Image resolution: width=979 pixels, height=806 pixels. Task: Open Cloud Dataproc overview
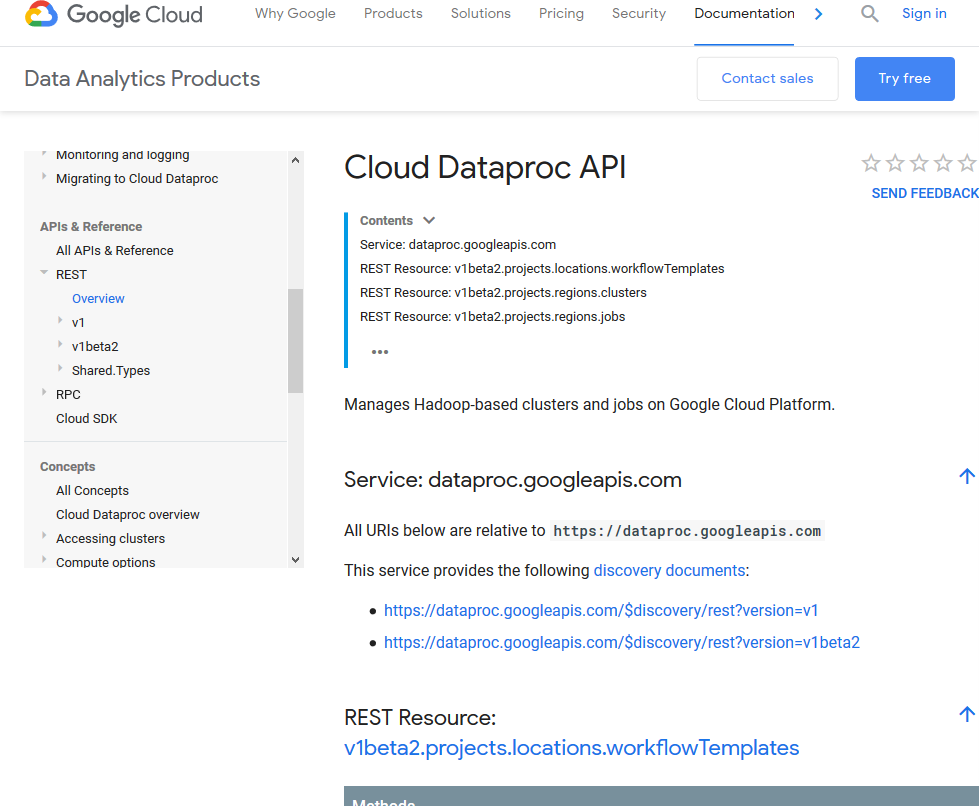click(128, 514)
